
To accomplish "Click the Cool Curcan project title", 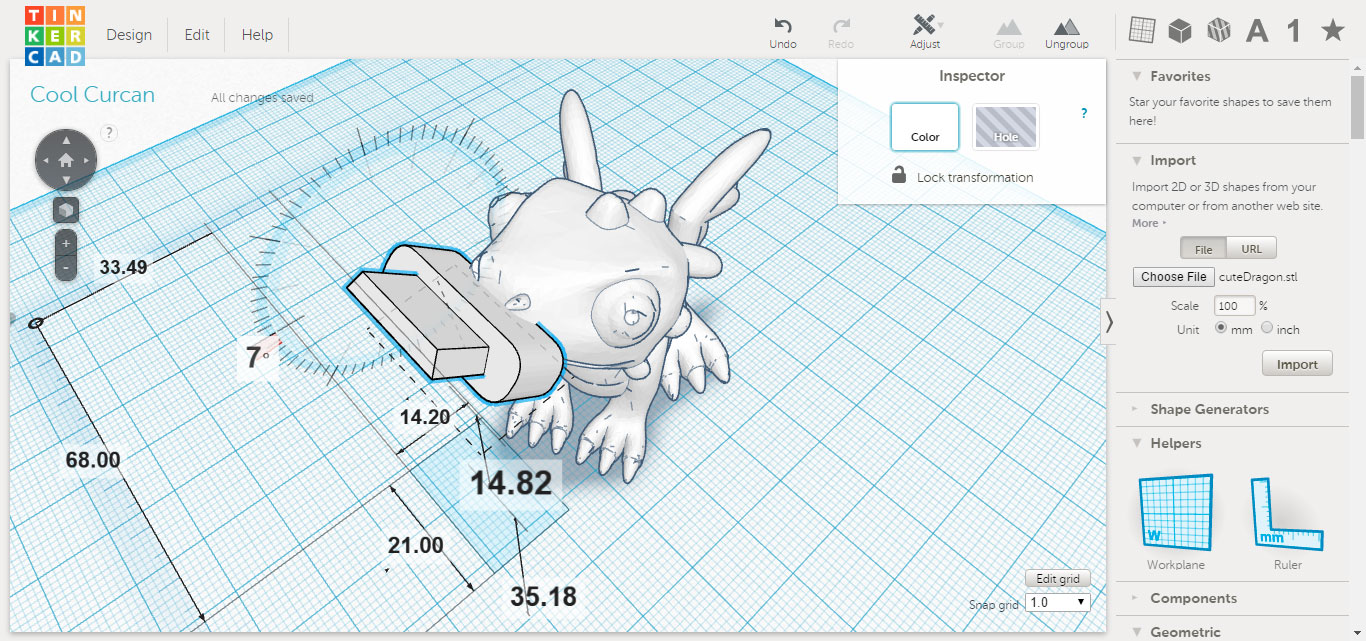I will click(92, 95).
